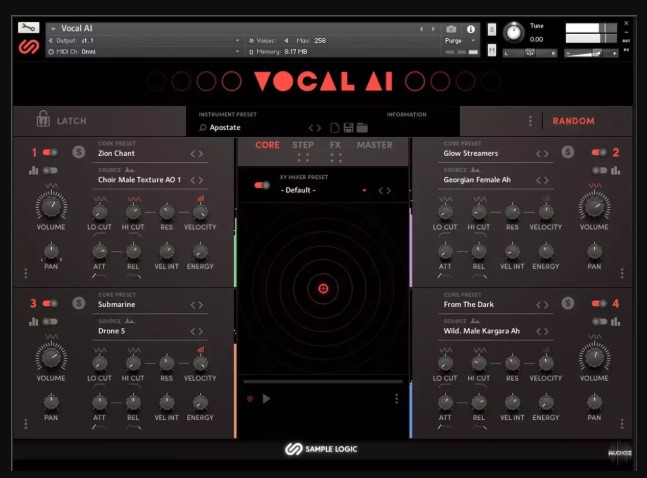Image resolution: width=647 pixels, height=478 pixels.
Task: Step From The Dark core preset arrows
Action: pos(542,305)
